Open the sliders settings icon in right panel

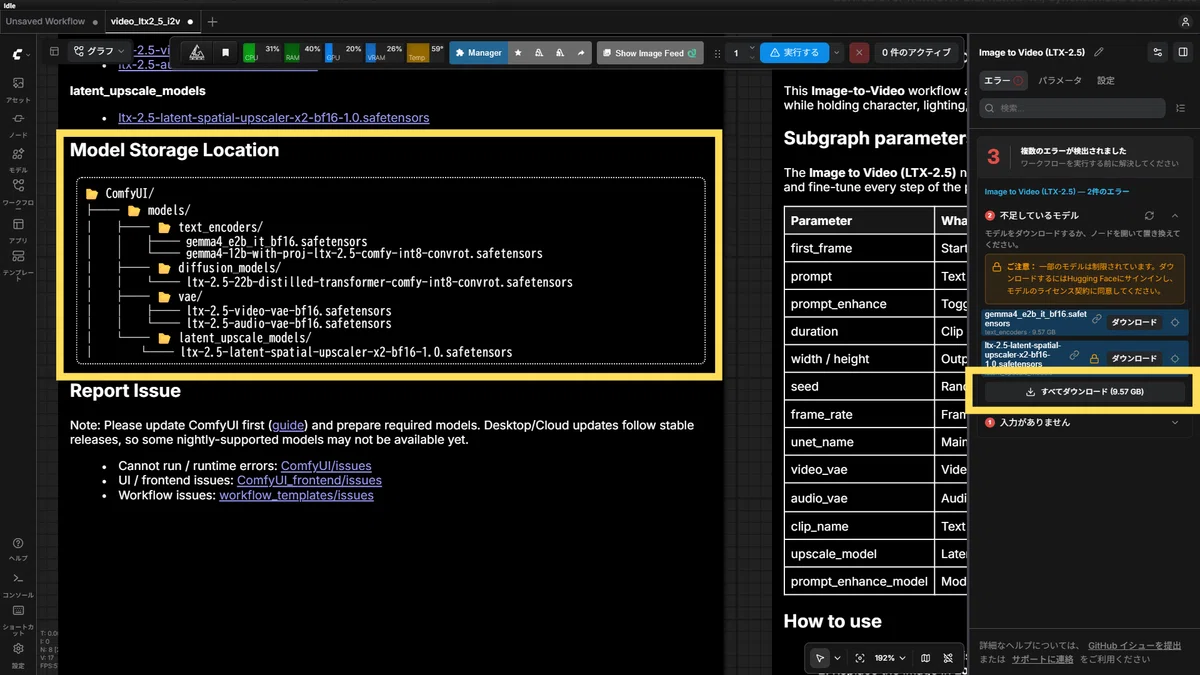pyautogui.click(x=1158, y=52)
